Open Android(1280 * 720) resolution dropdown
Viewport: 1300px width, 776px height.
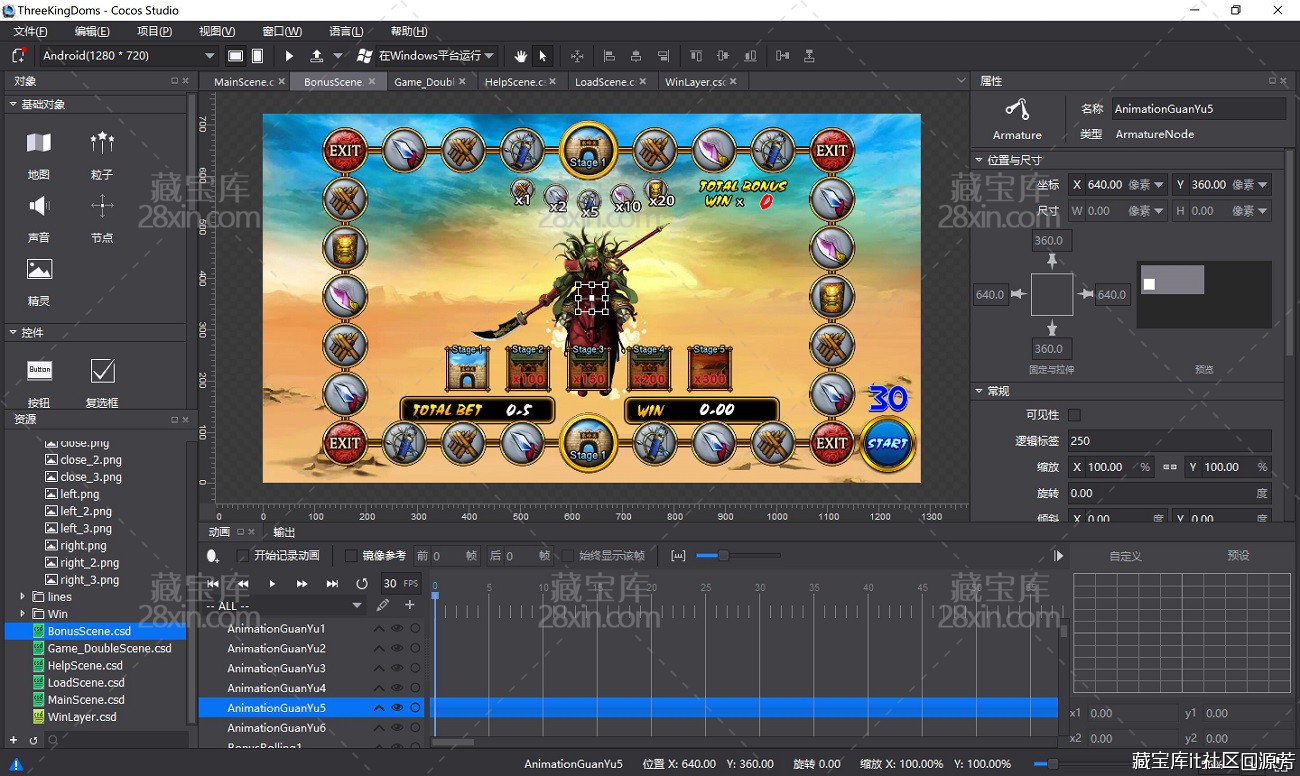click(128, 56)
